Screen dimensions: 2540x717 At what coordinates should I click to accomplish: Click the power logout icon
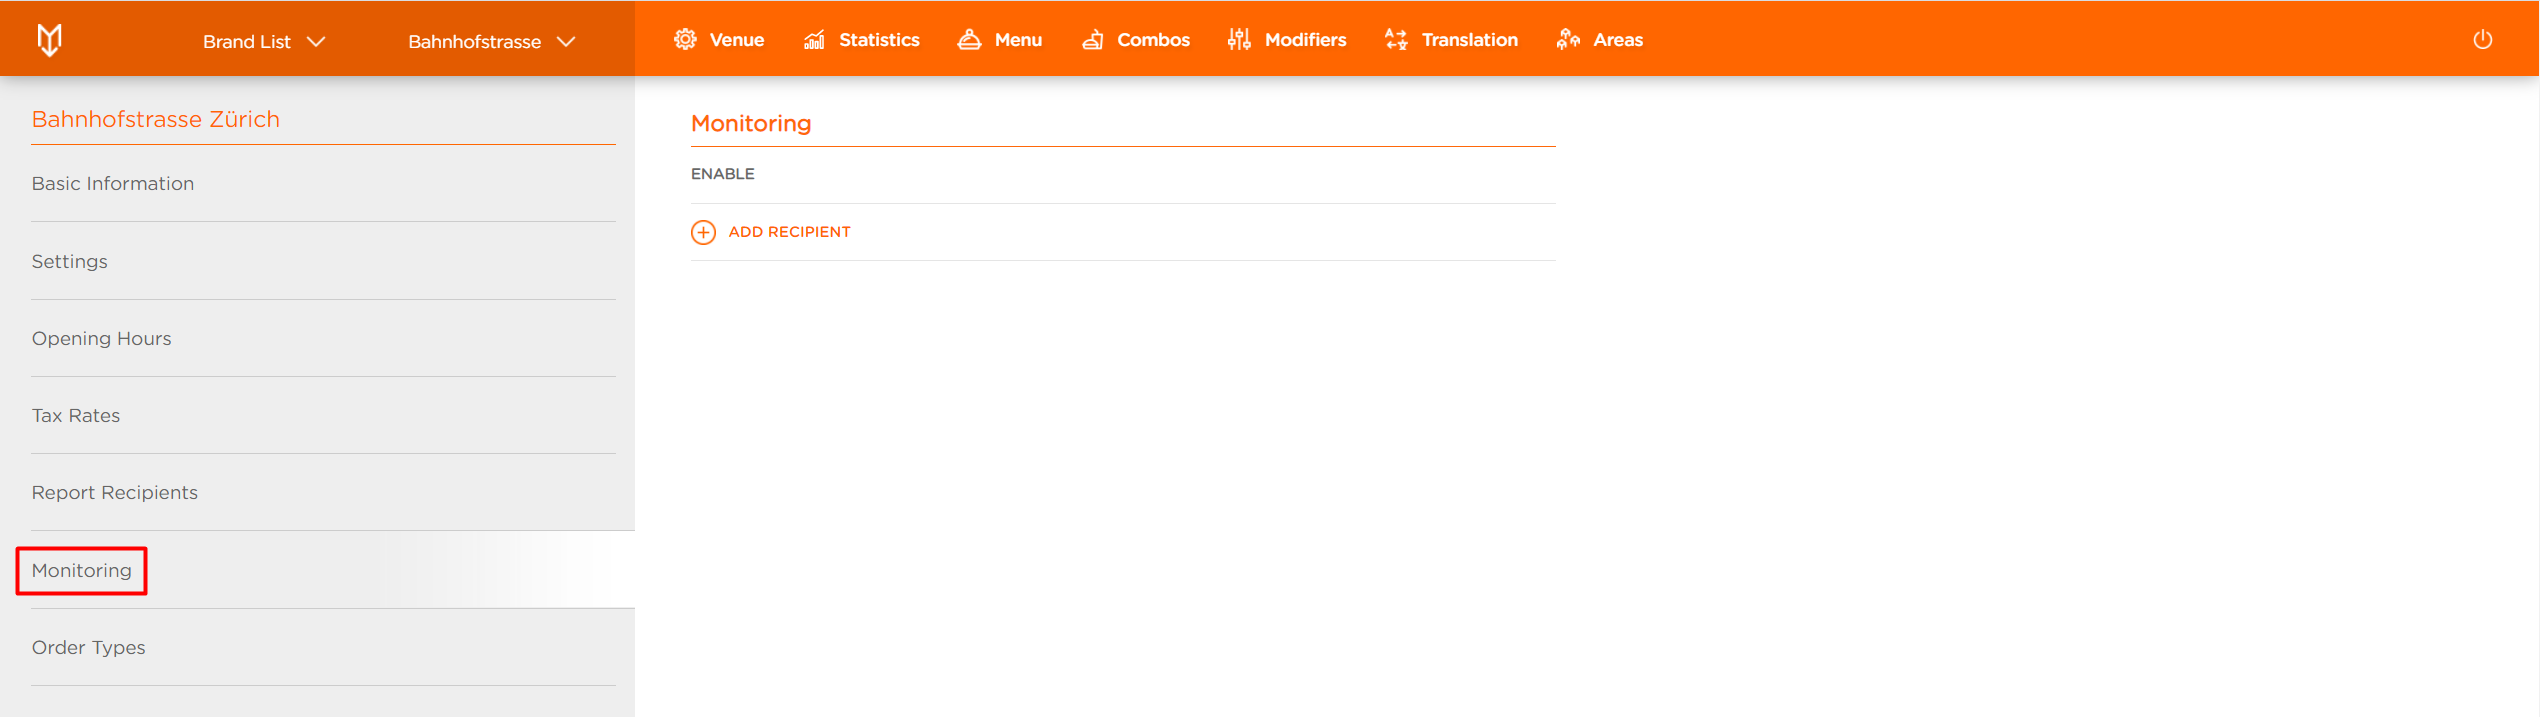[2483, 40]
